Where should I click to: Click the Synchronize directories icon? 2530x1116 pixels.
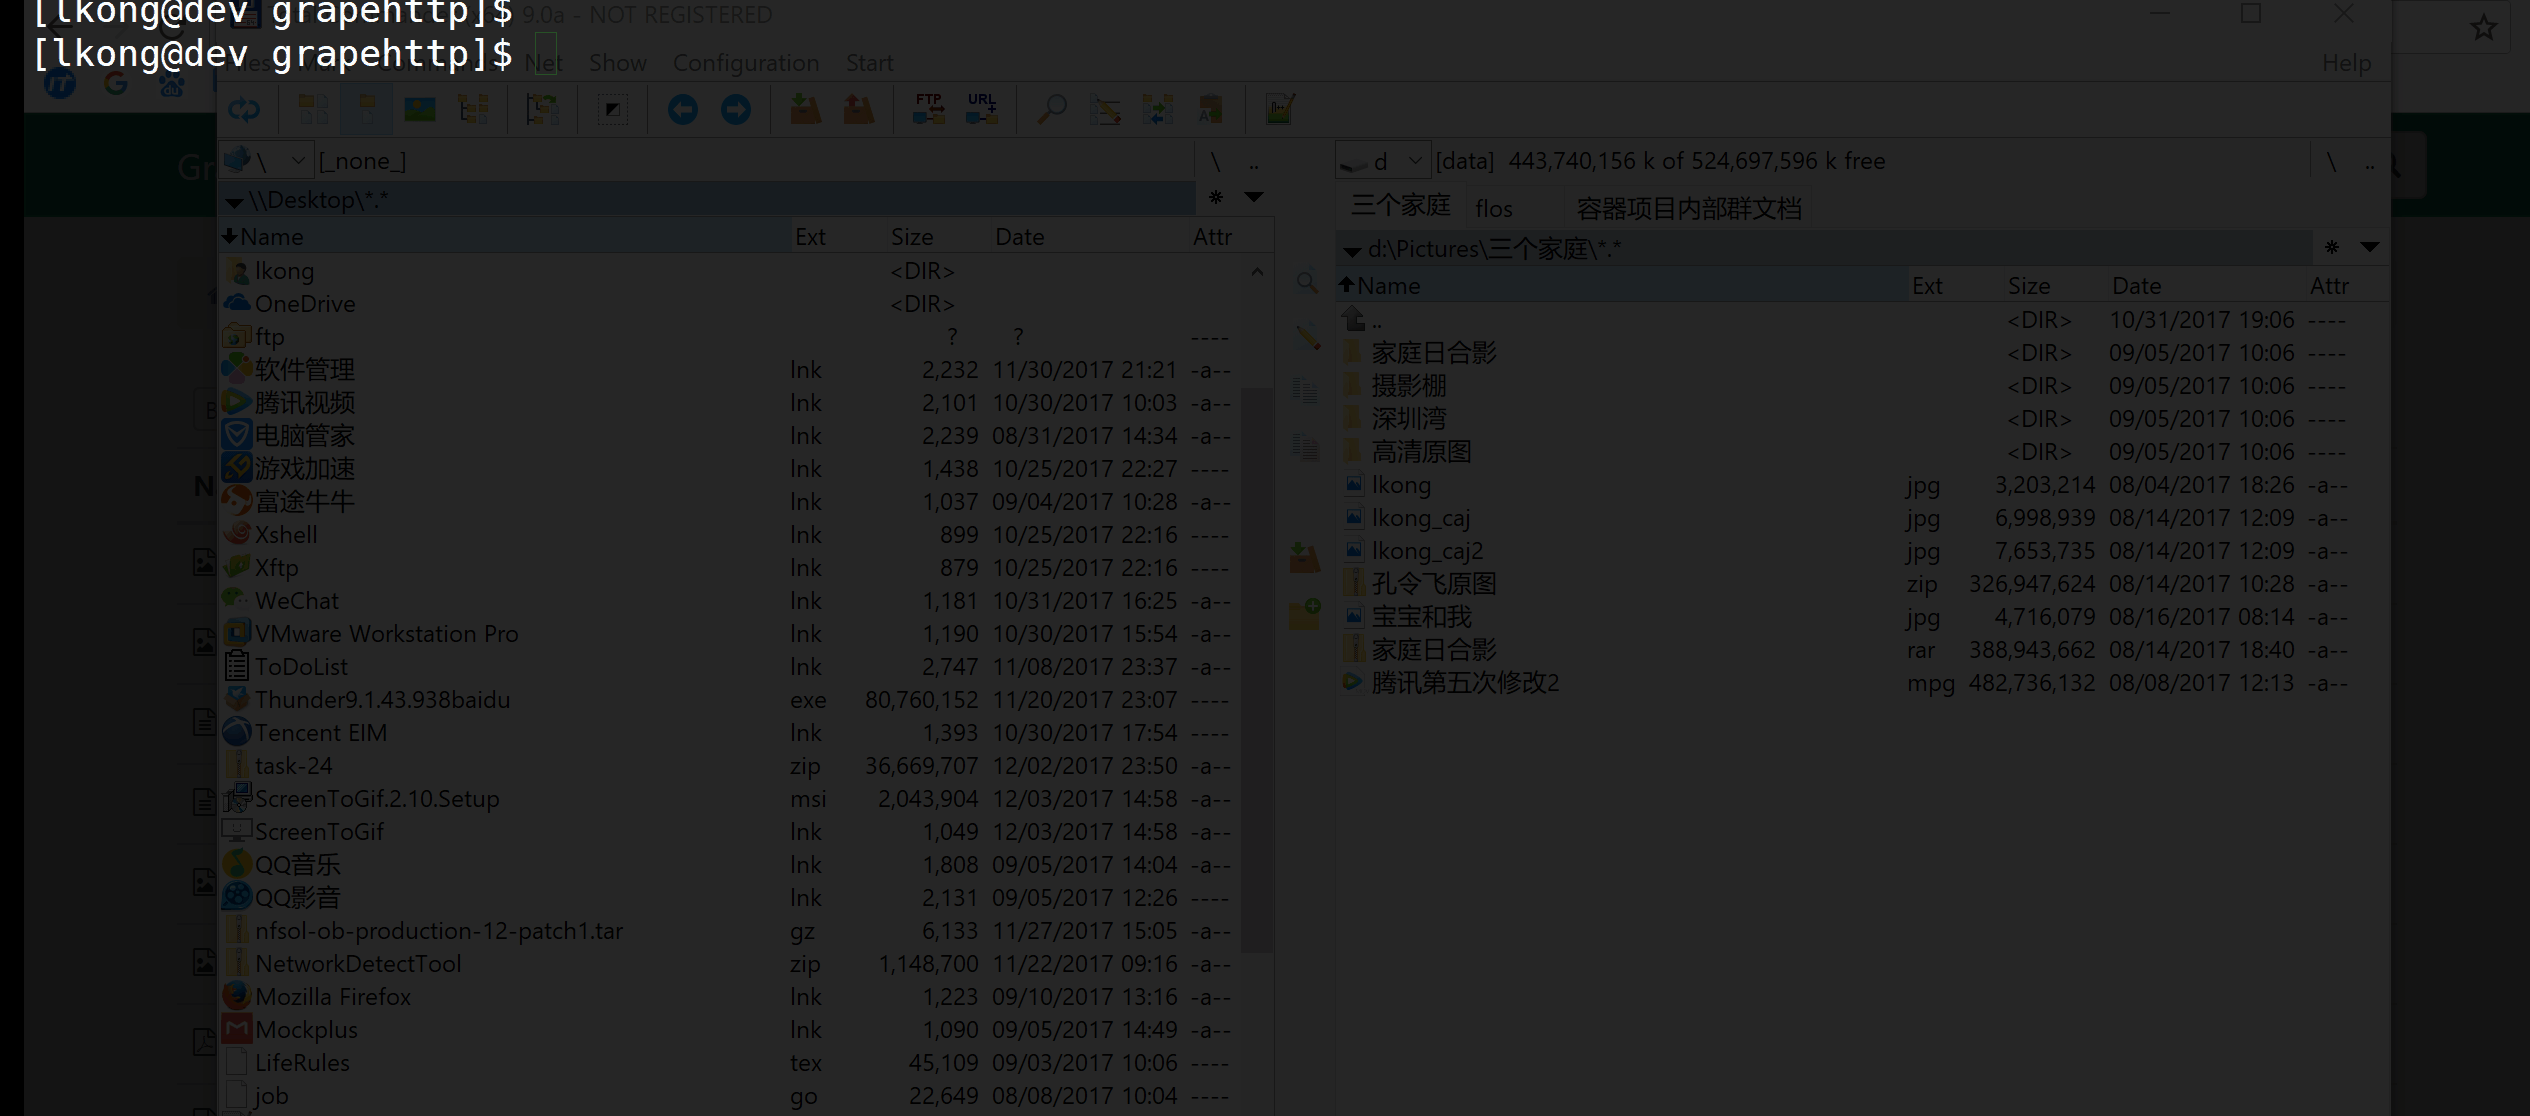click(1158, 109)
